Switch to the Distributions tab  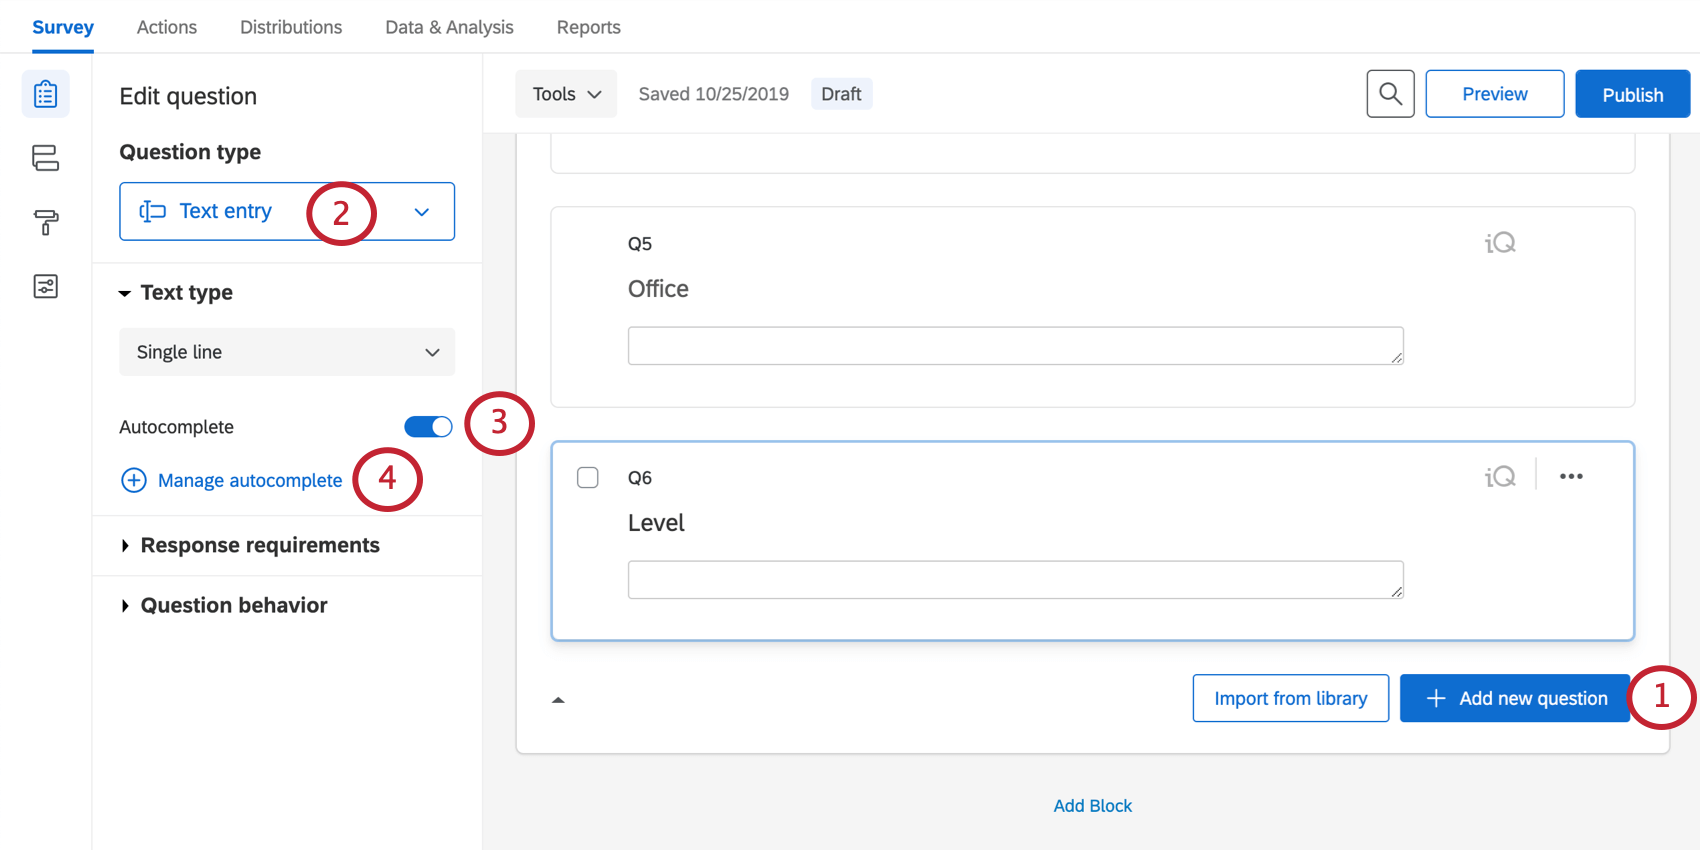(291, 27)
